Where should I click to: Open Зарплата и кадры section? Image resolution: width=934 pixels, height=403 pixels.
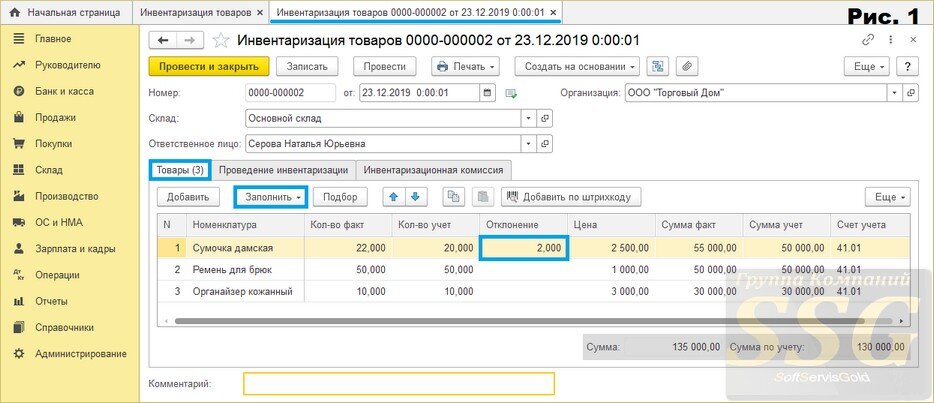point(74,249)
